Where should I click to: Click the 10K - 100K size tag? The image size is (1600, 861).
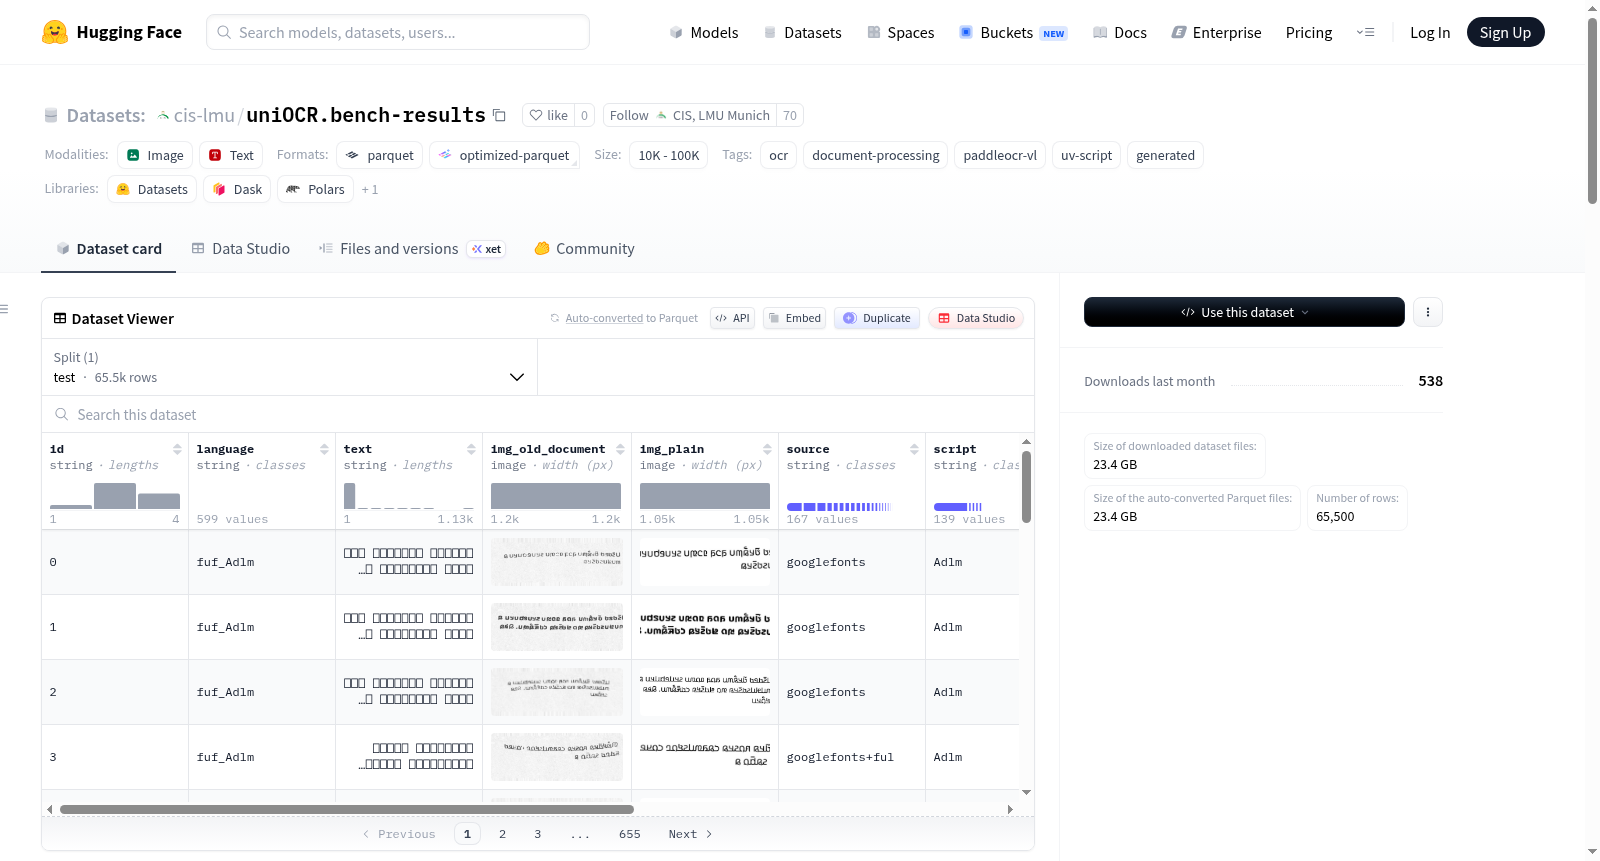pyautogui.click(x=669, y=155)
